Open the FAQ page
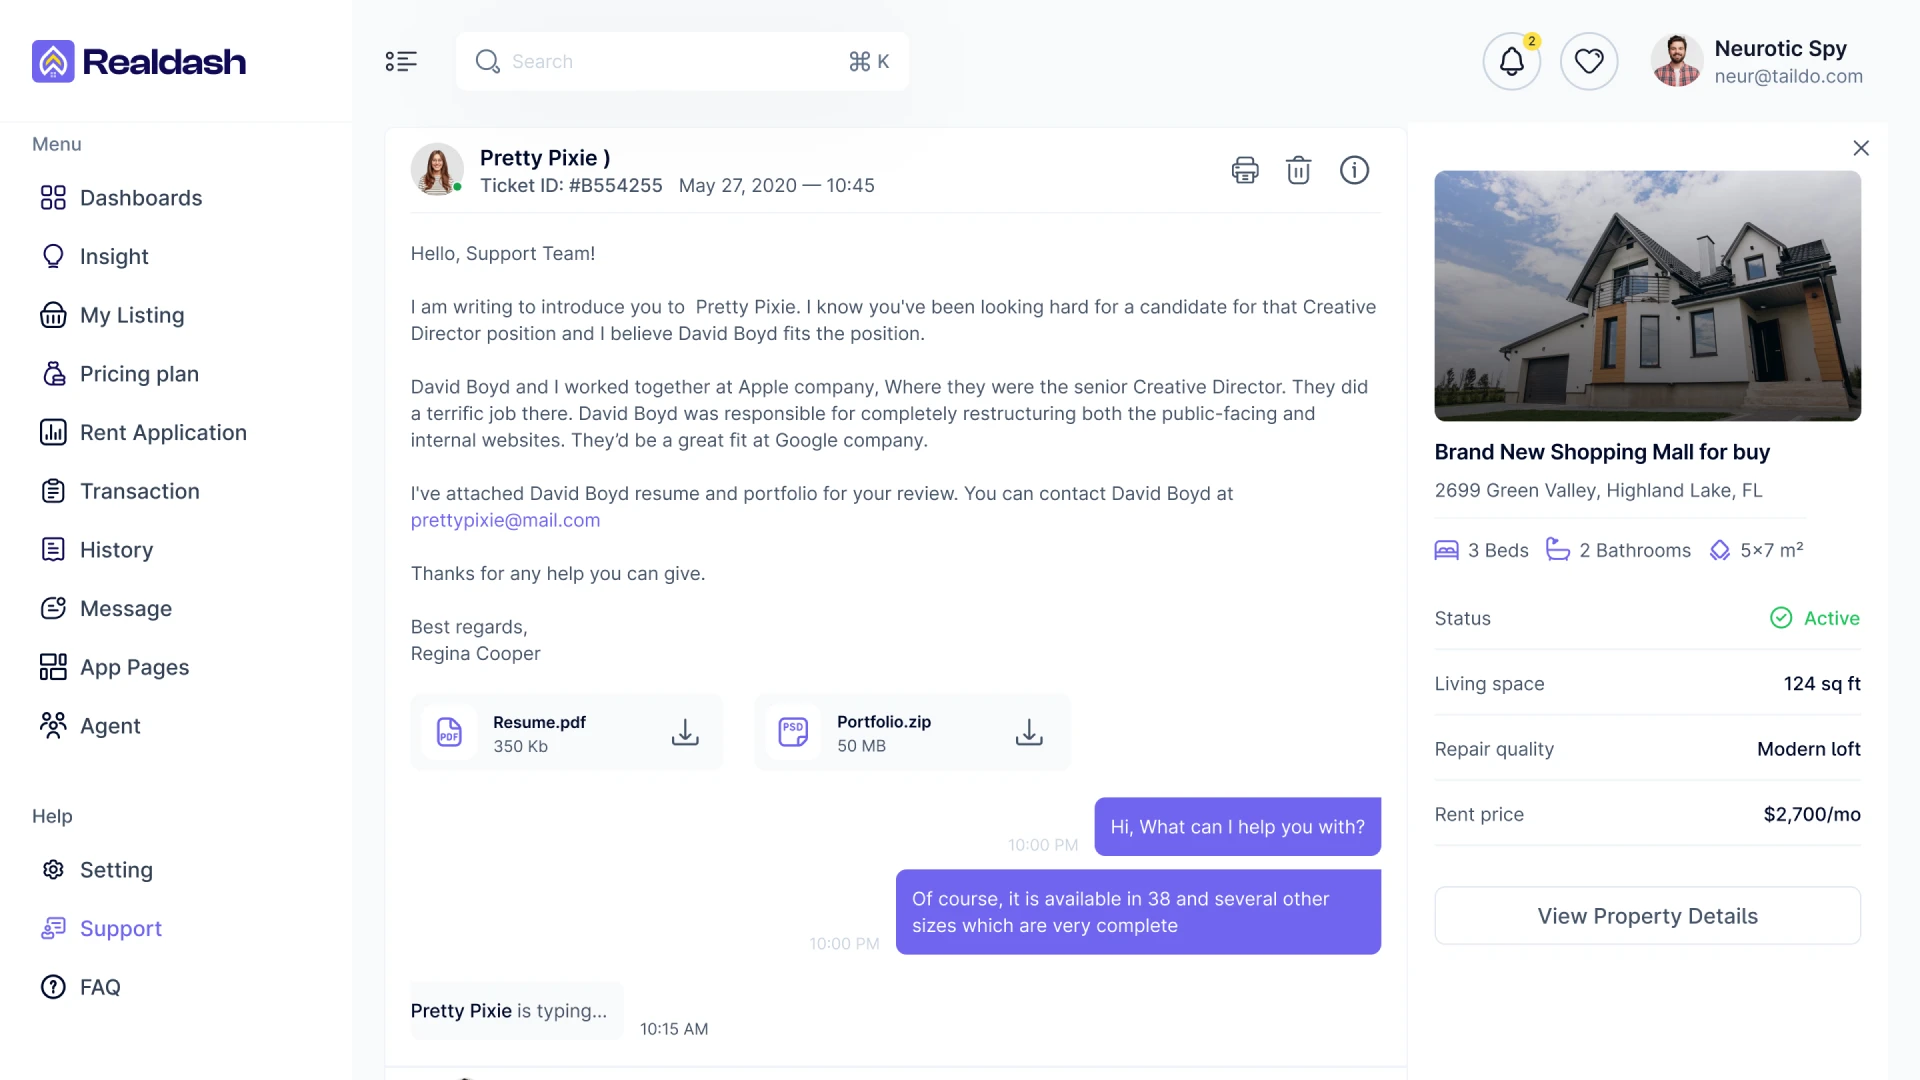 [x=100, y=988]
